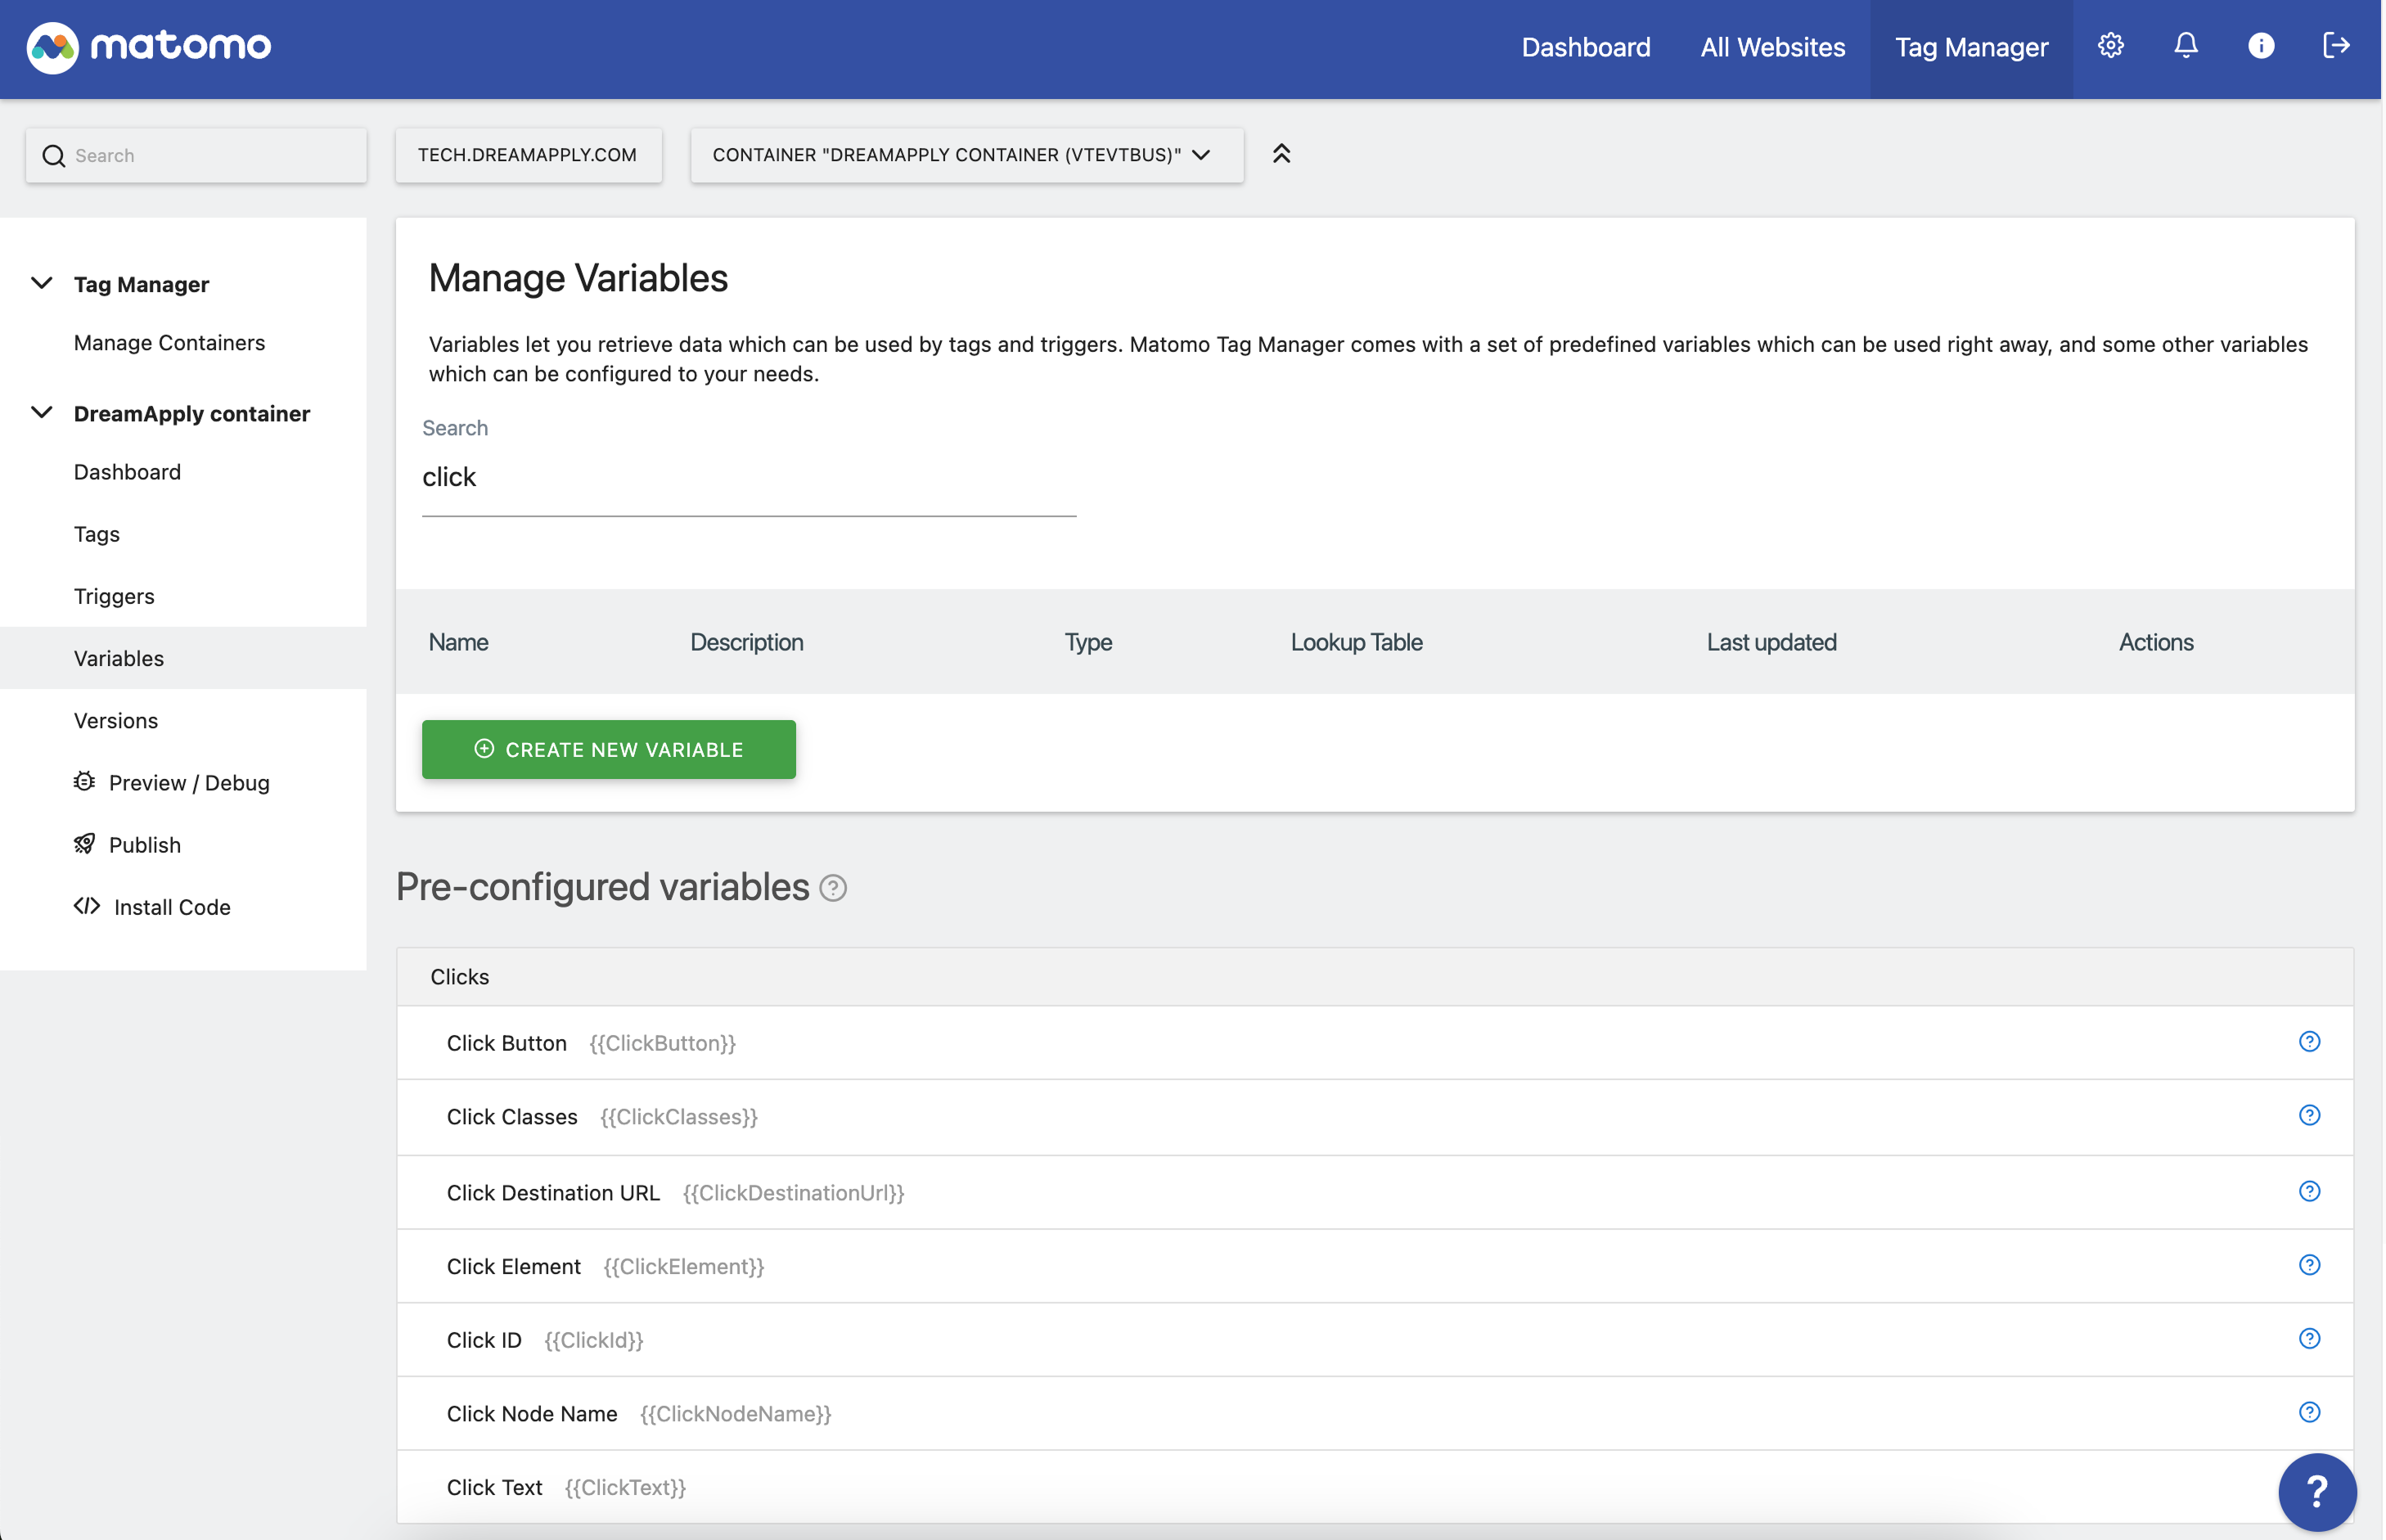Click the Type column header
Screen dimensions: 2386x1540
(x=1088, y=642)
